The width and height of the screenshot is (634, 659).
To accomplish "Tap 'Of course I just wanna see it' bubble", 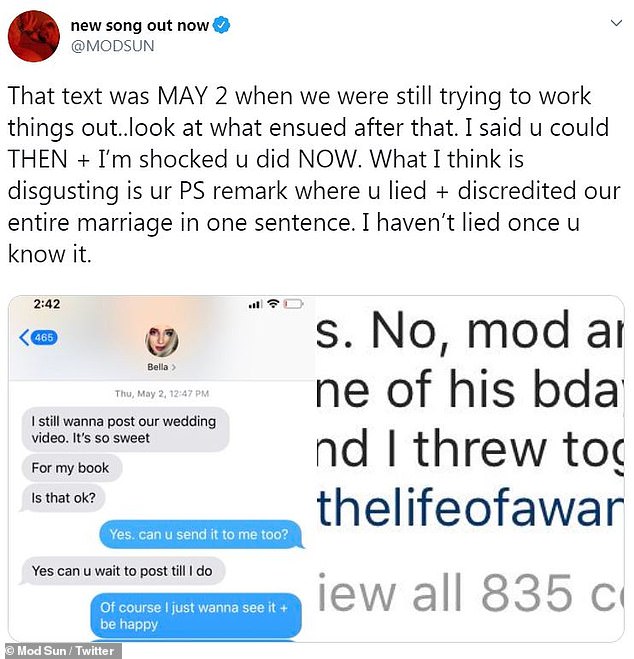I will coord(196,616).
